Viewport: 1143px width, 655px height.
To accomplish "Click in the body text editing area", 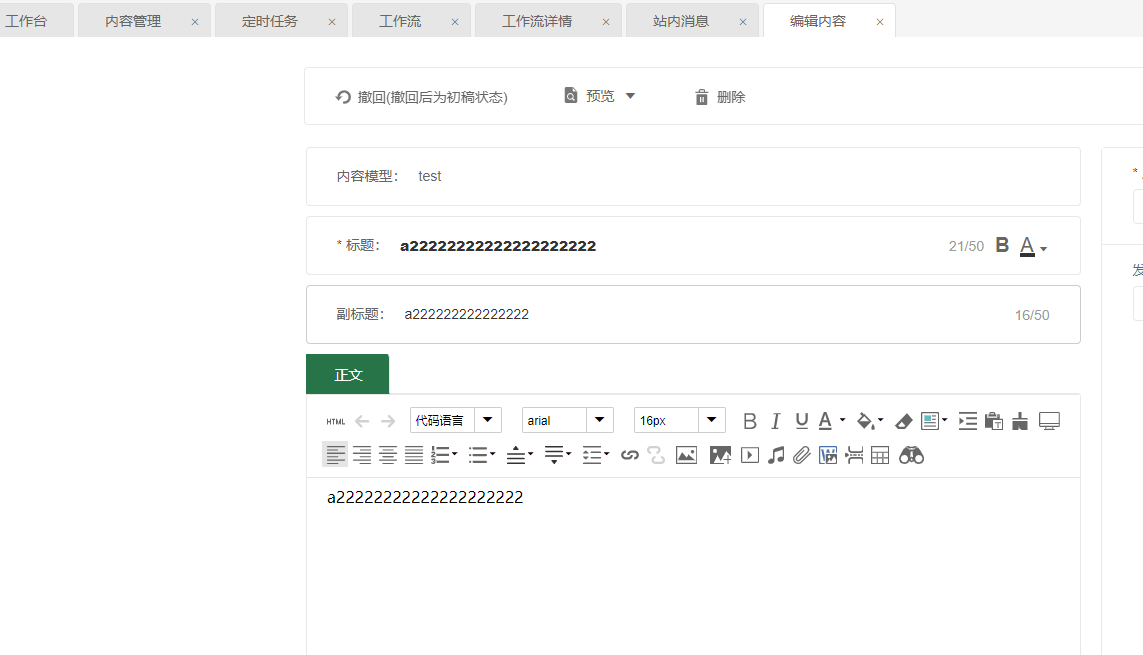I will 693,567.
